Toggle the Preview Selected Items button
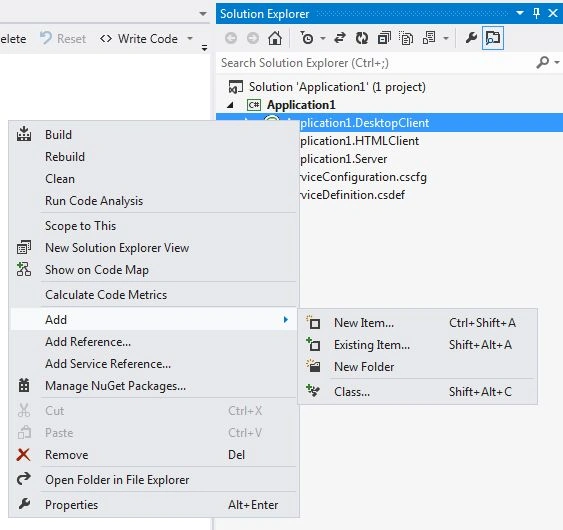563x530 pixels. [x=493, y=38]
